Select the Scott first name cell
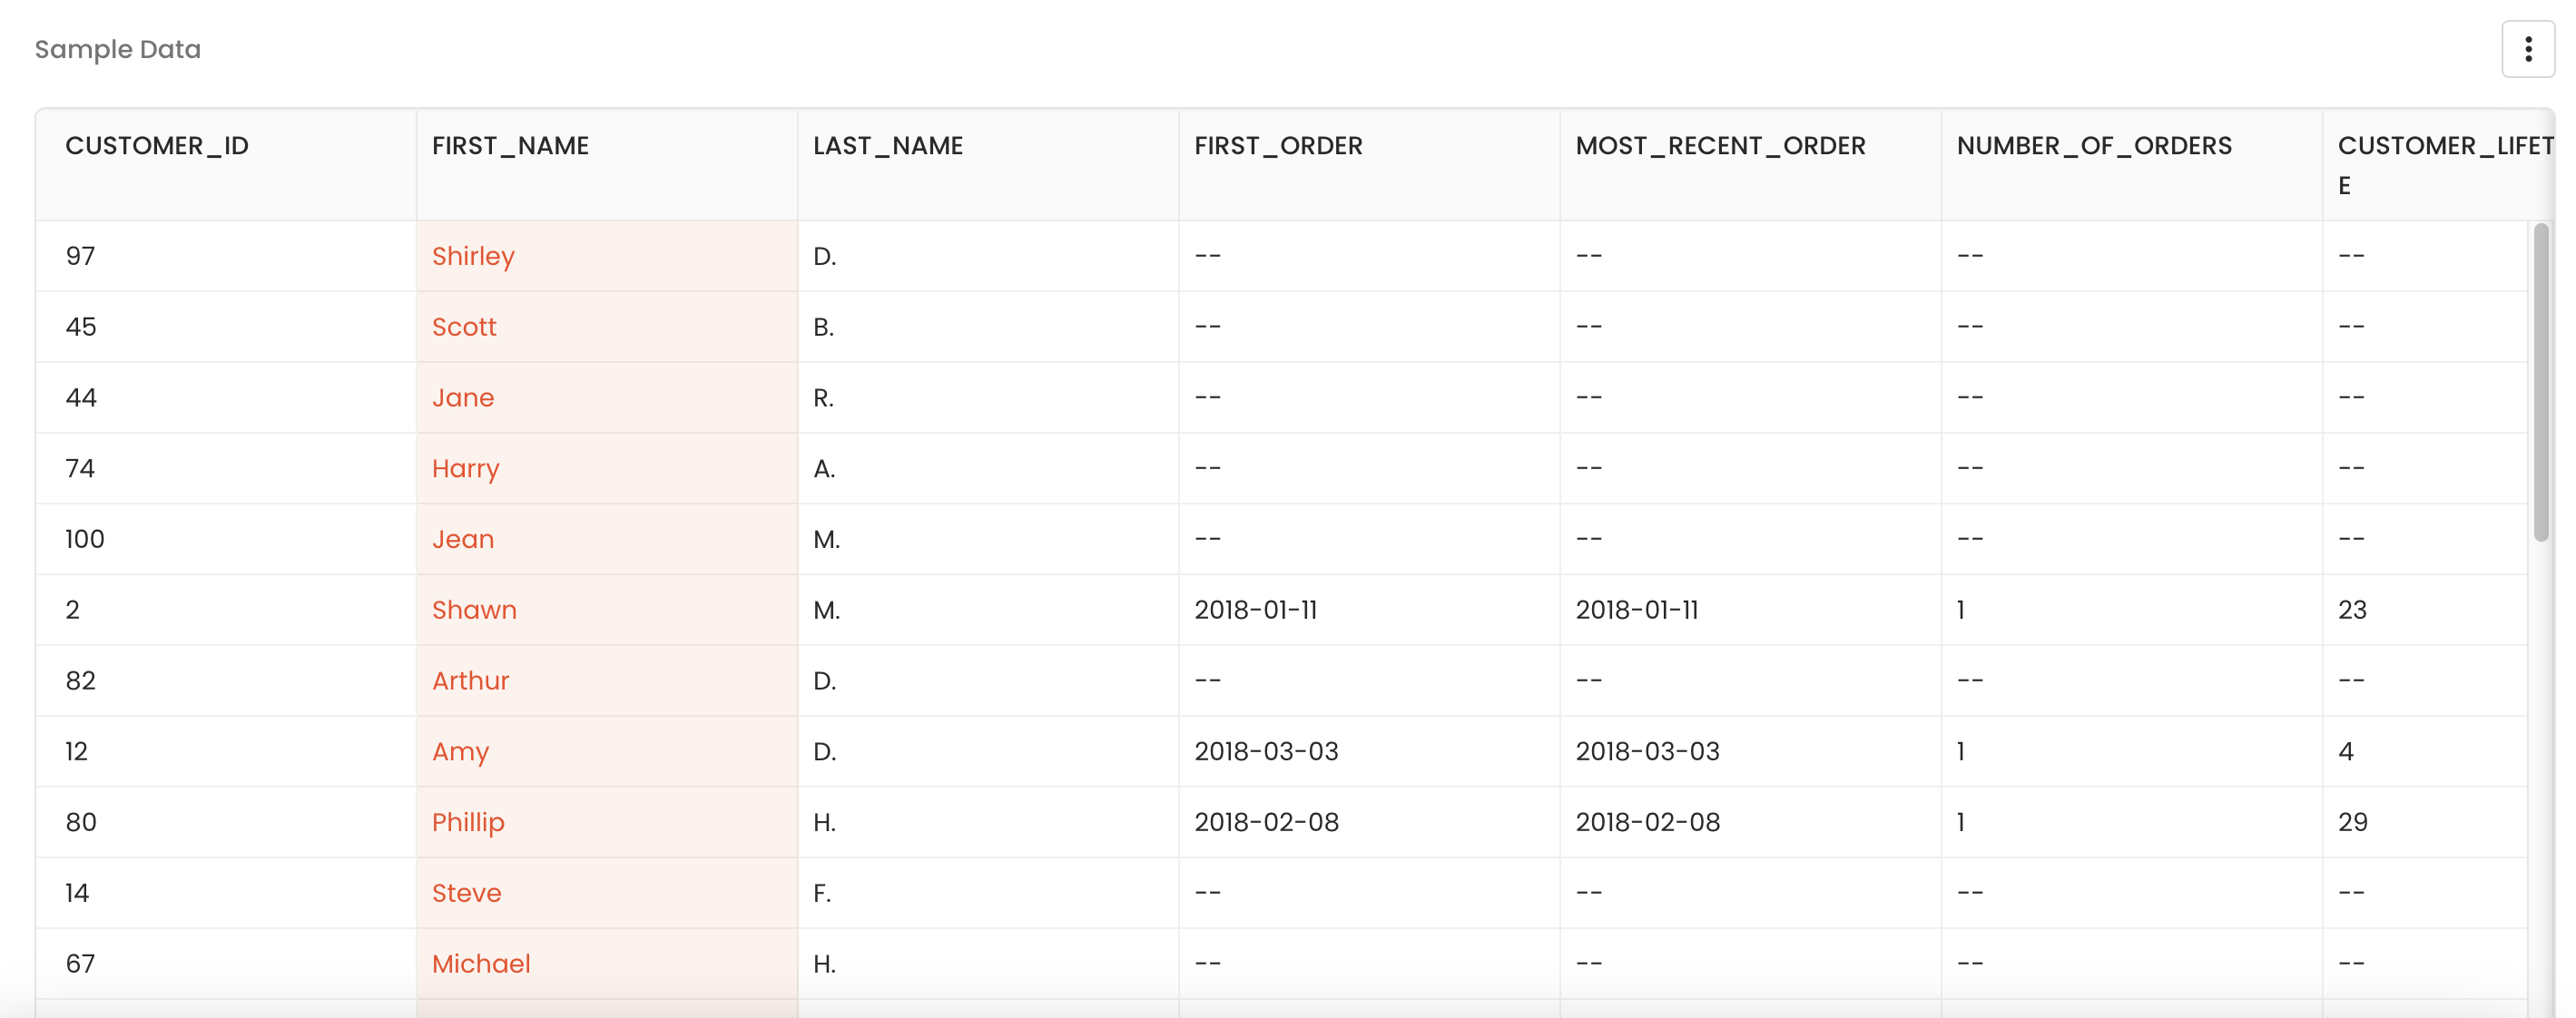 464,327
